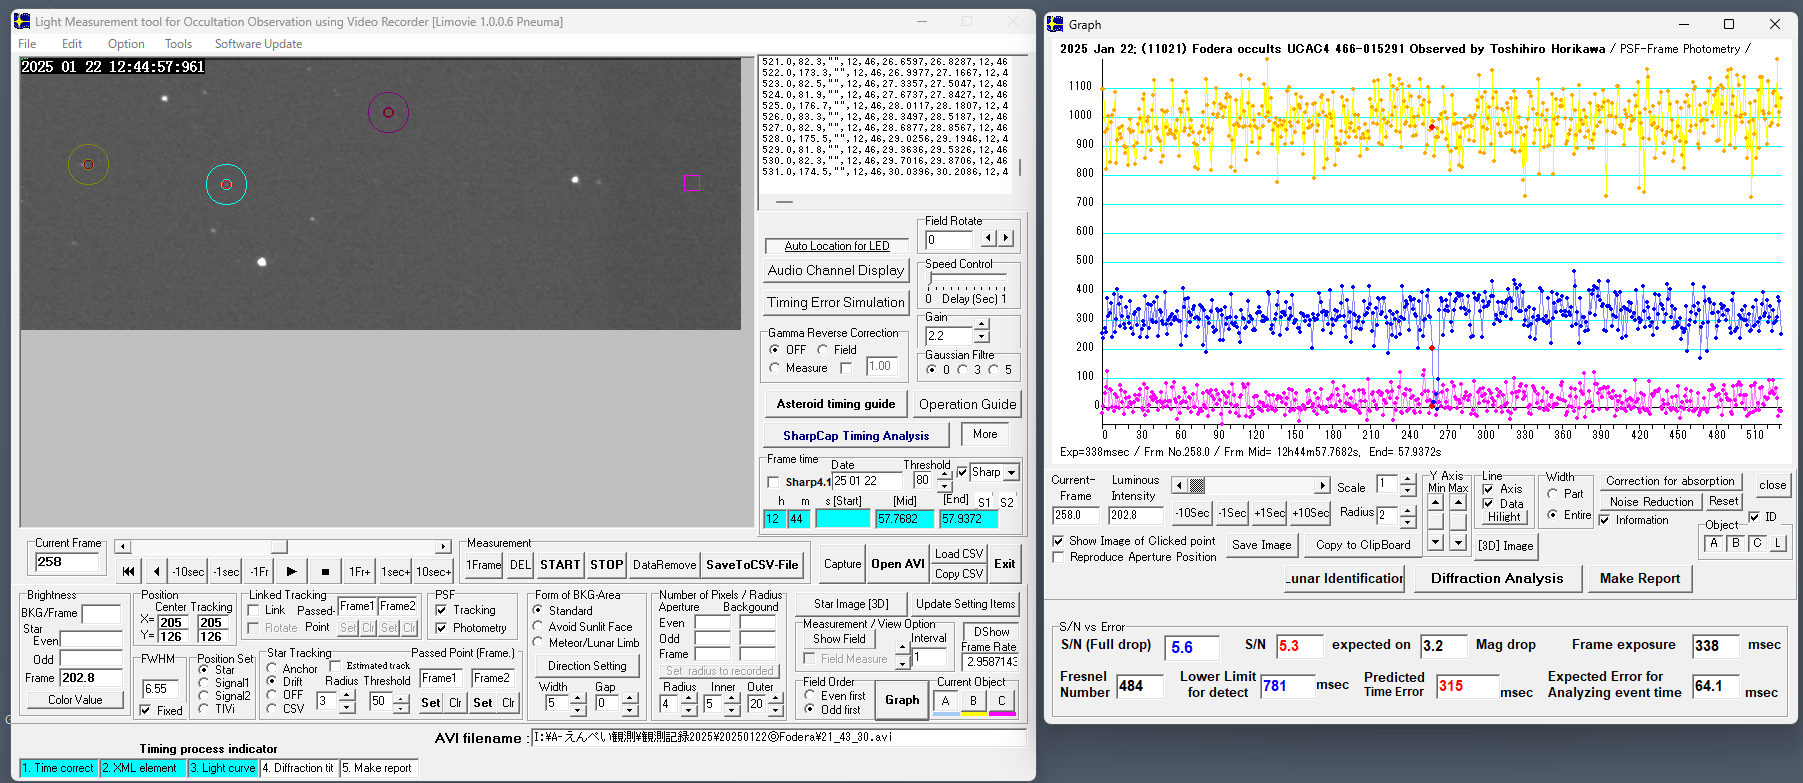The width and height of the screenshot is (1803, 783).
Task: Uncheck the PSF Tracking checkbox
Action: [x=442, y=610]
